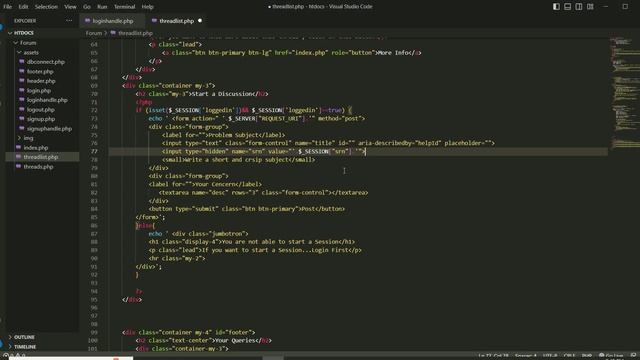
Task: Switch to the loginhandle.php editor tab
Action: pyautogui.click(x=112, y=21)
